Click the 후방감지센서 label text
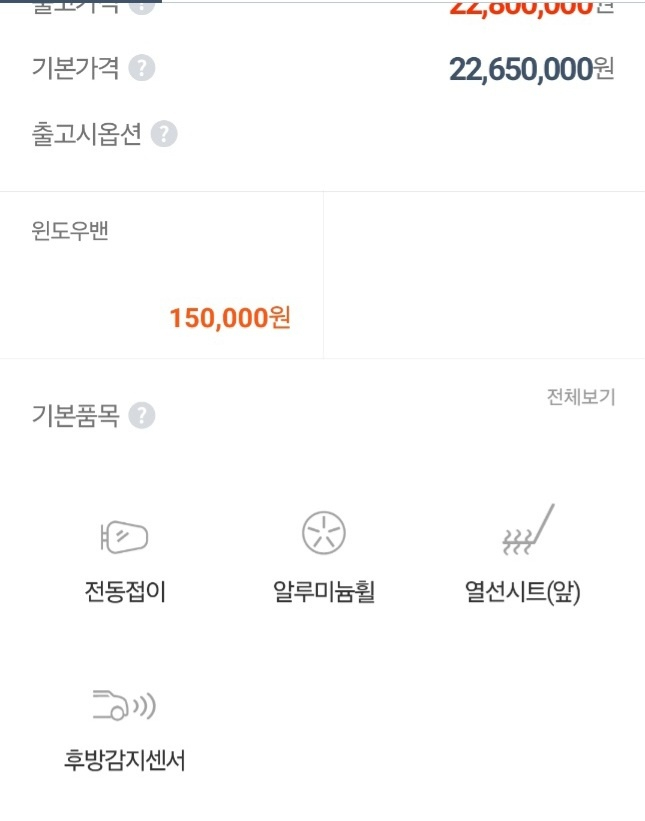The image size is (645, 821). pyautogui.click(x=125, y=760)
